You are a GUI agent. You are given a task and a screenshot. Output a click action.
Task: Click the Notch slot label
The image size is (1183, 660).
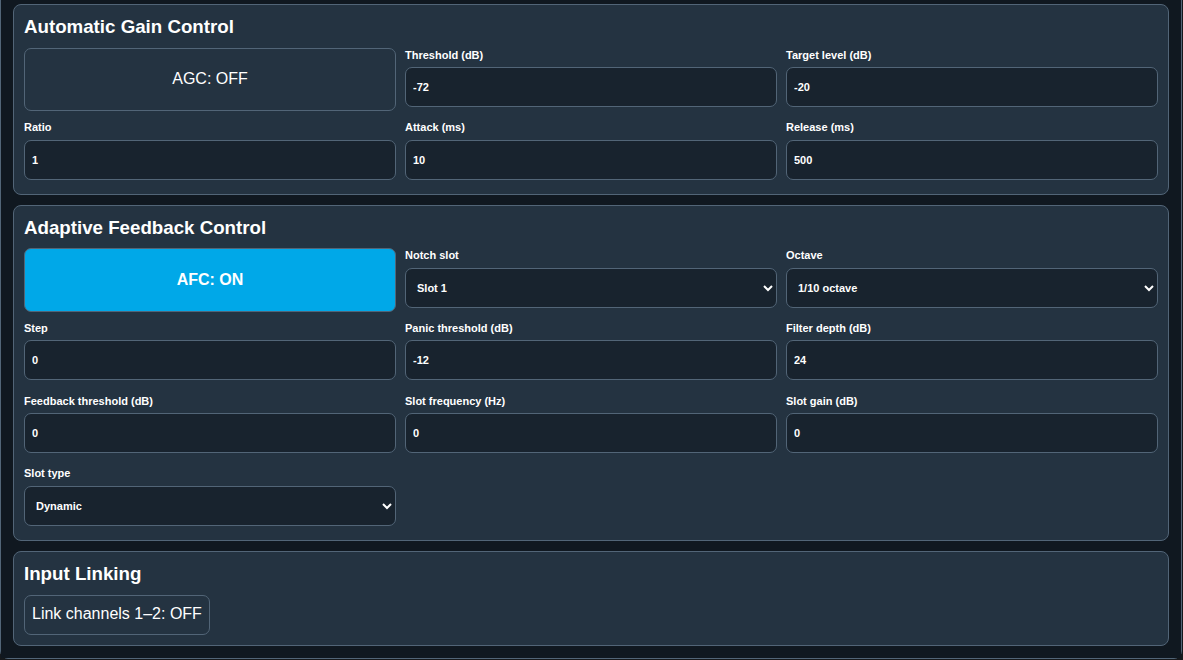click(x=432, y=255)
